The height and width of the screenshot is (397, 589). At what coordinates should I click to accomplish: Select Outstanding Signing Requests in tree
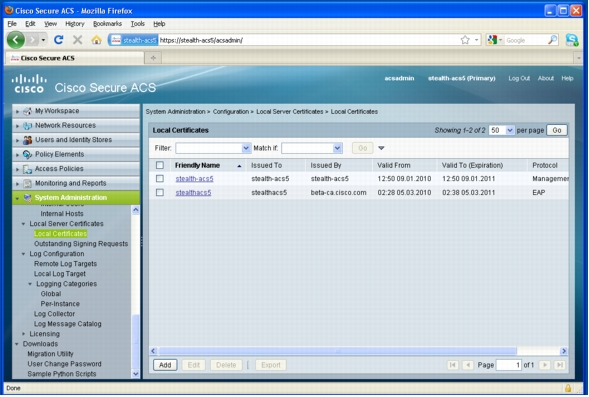(x=81, y=244)
